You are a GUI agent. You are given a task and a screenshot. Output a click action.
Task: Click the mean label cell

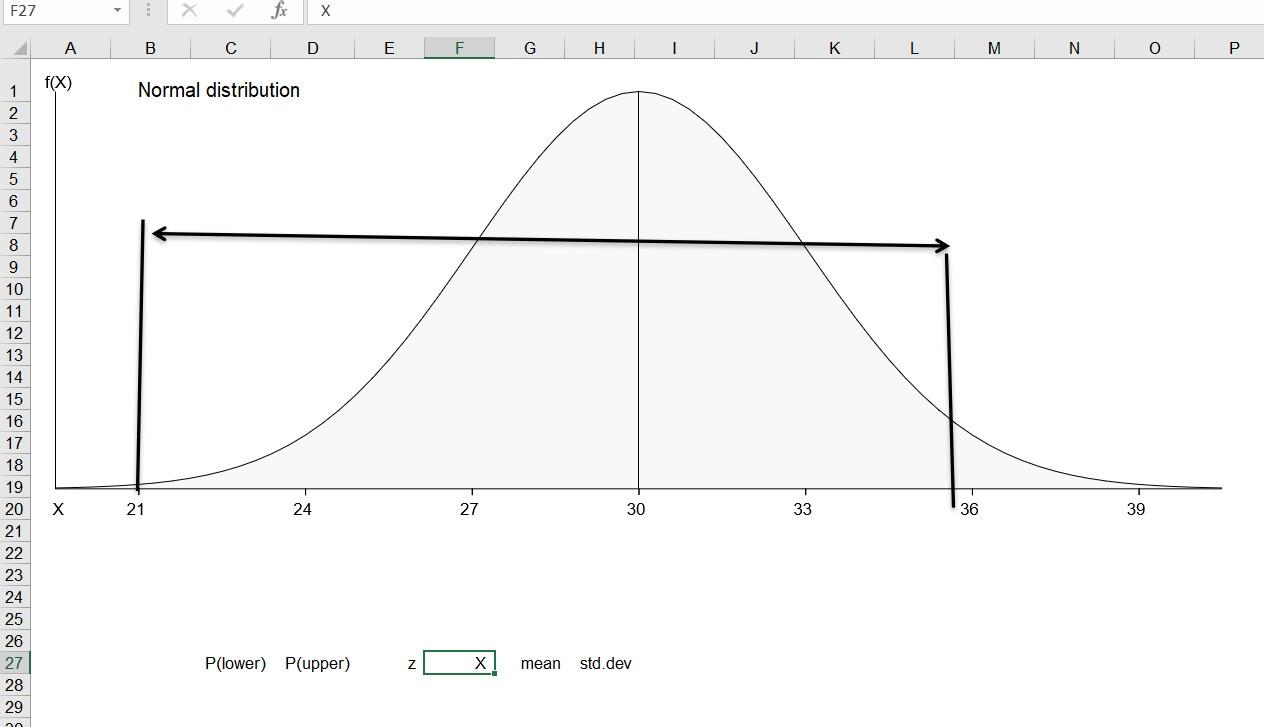coord(541,662)
